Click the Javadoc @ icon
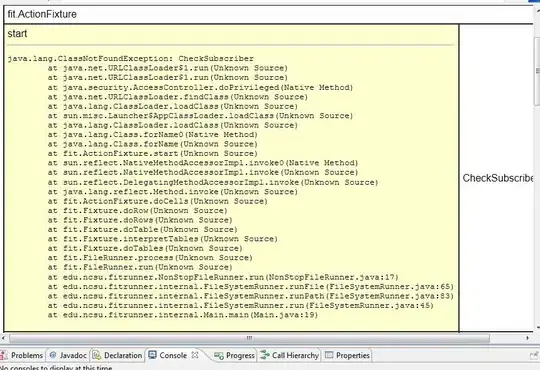Viewport: 540px width, 370px height. tap(53, 355)
